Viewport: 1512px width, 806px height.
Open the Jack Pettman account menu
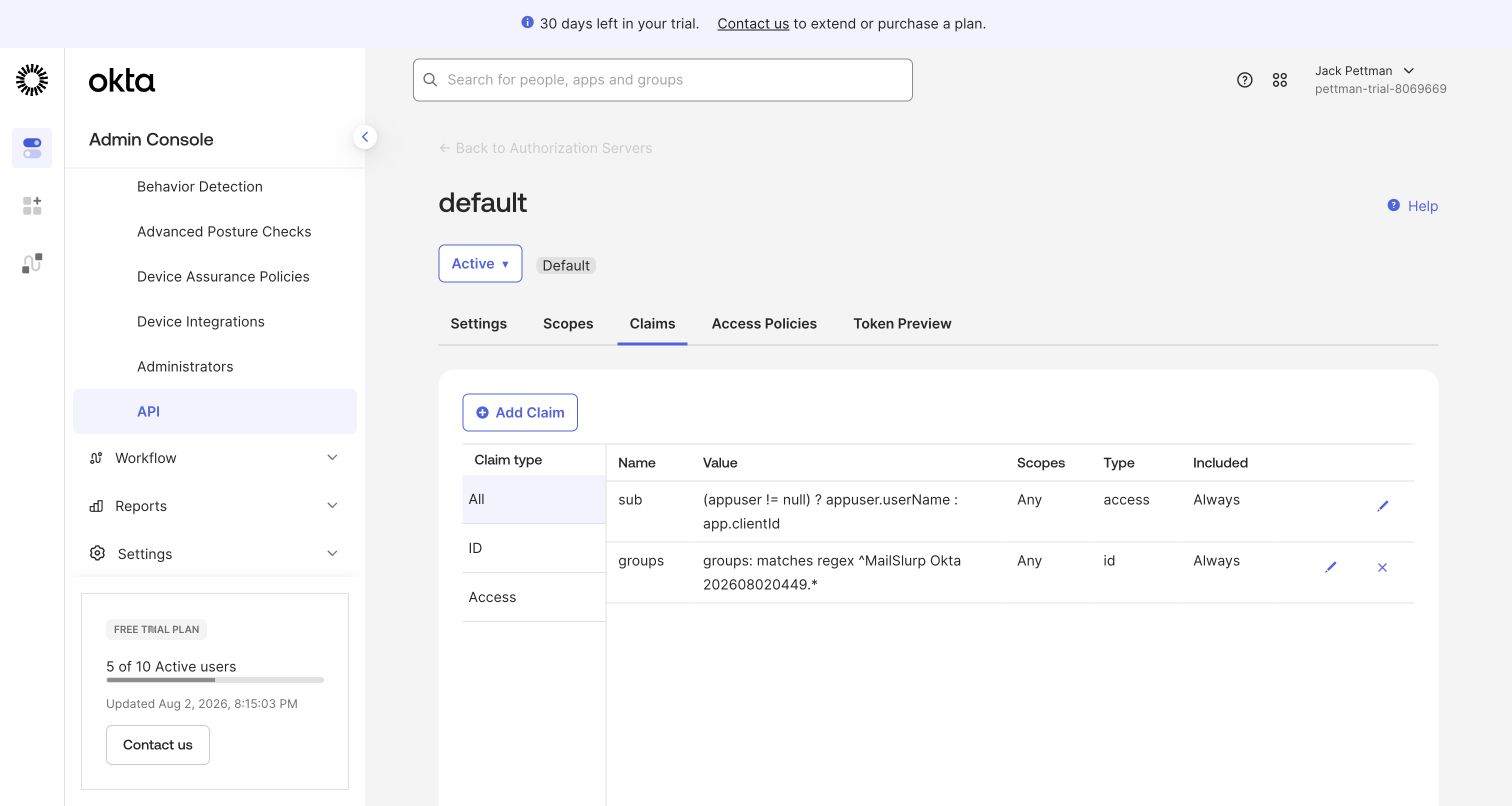click(x=1380, y=80)
